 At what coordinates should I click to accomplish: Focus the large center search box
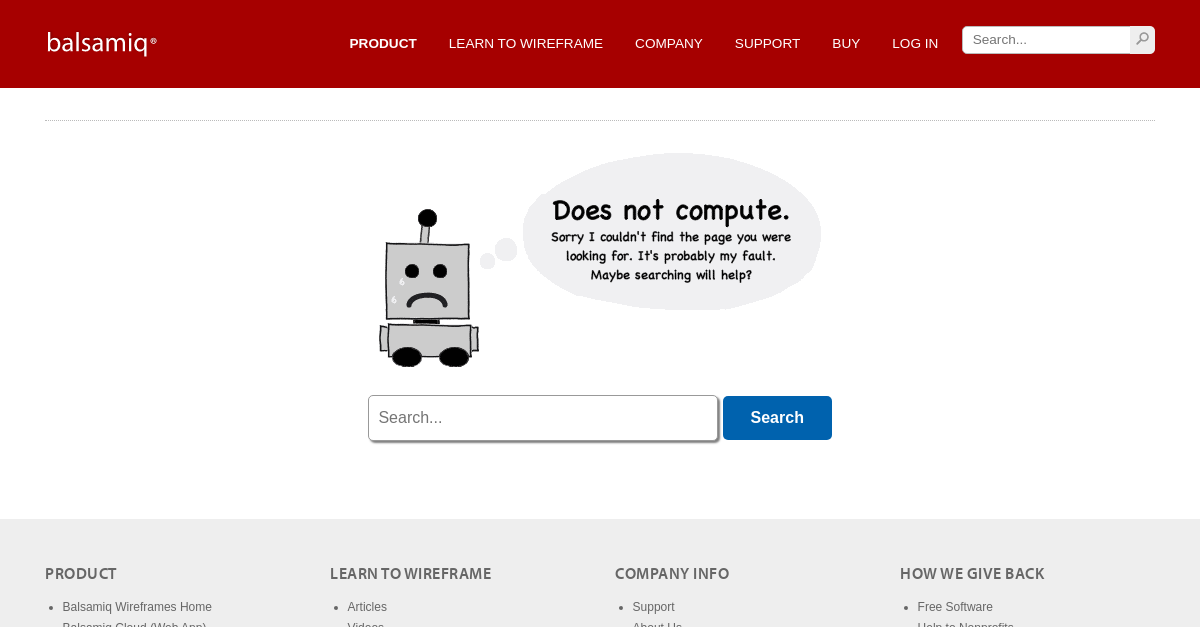[x=542, y=418]
